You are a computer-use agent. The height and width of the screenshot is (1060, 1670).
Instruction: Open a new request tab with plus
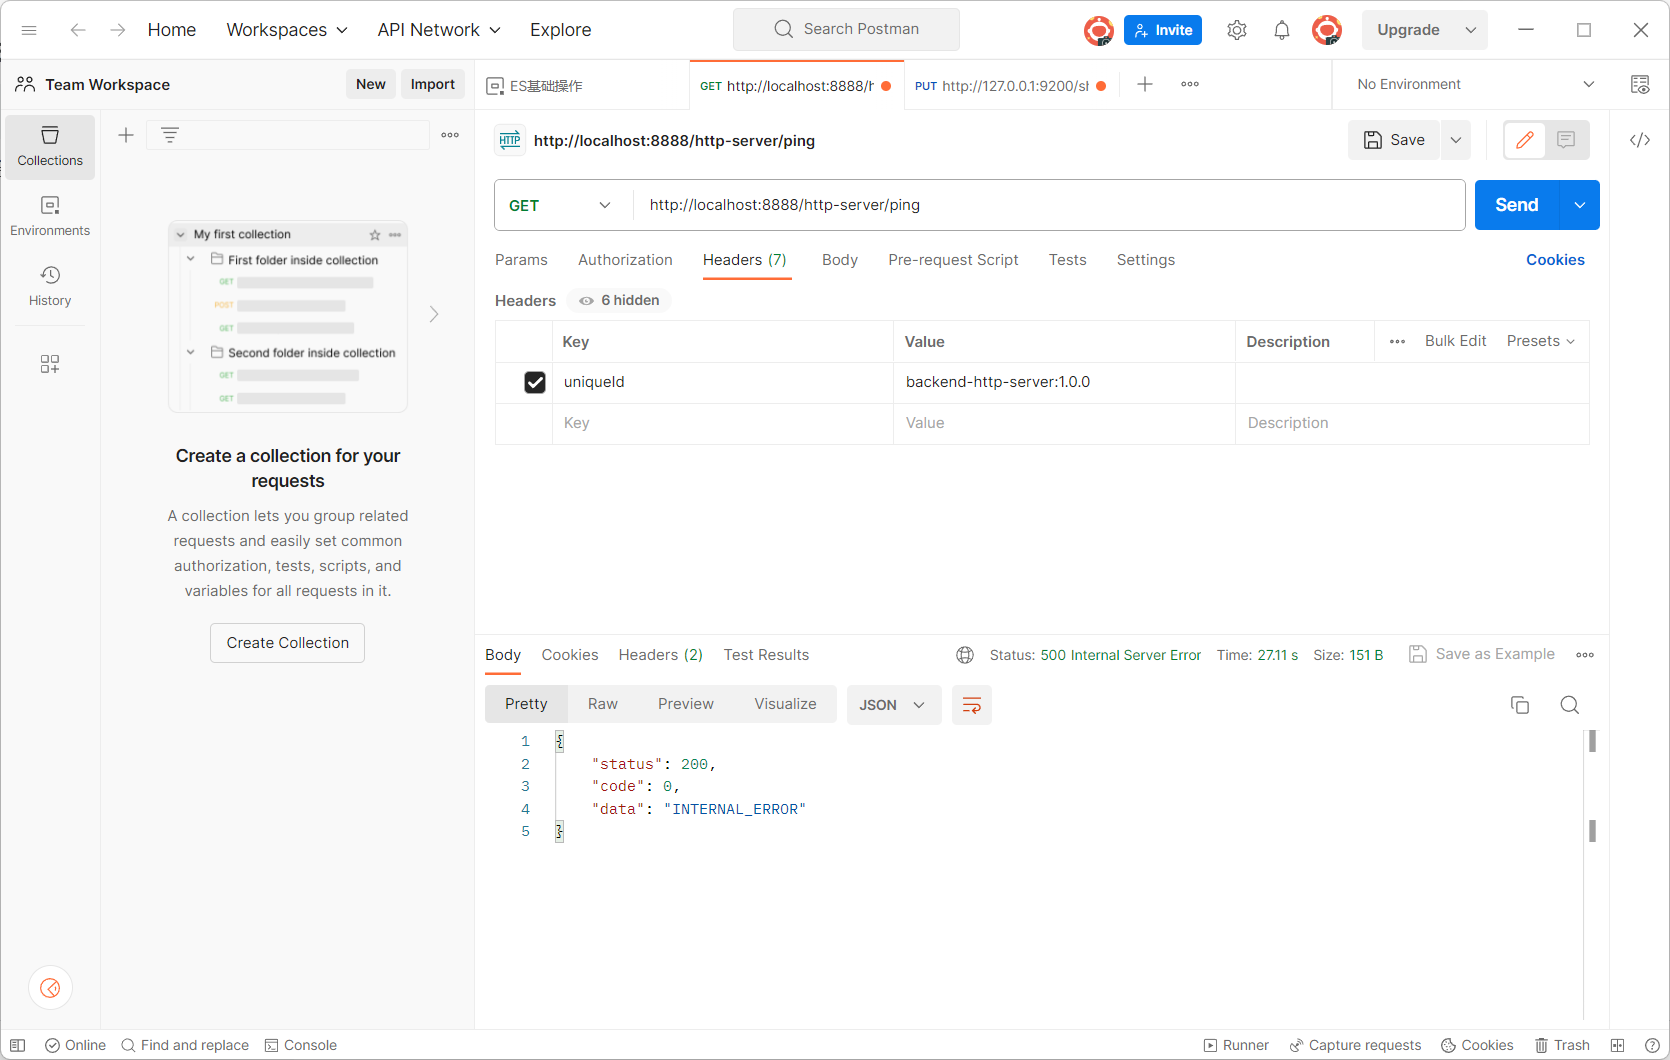coord(1145,84)
